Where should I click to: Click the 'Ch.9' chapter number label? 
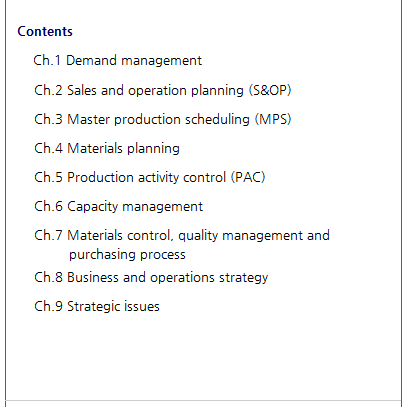(x=48, y=306)
